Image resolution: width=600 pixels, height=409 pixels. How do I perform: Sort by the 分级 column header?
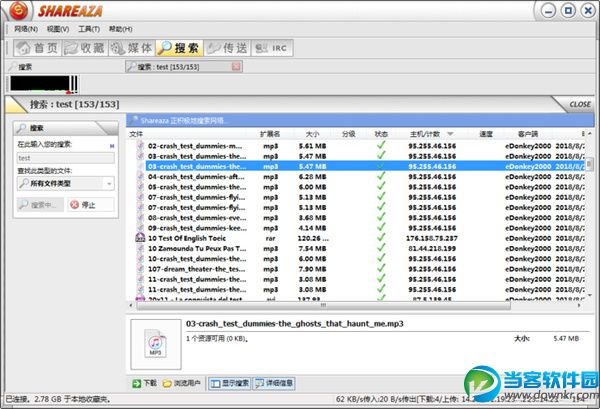tap(348, 134)
